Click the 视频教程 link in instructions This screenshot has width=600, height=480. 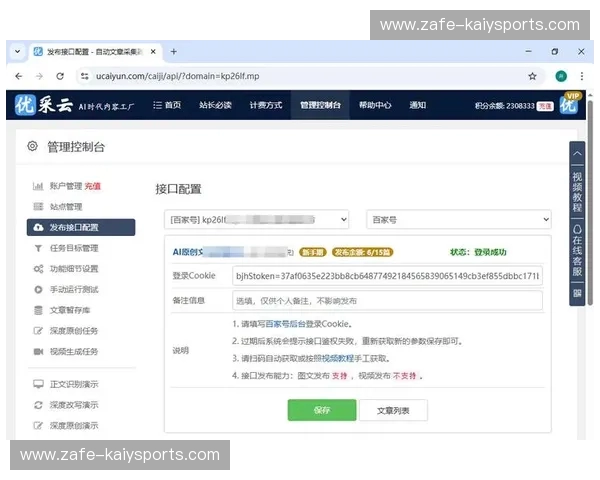(x=338, y=358)
